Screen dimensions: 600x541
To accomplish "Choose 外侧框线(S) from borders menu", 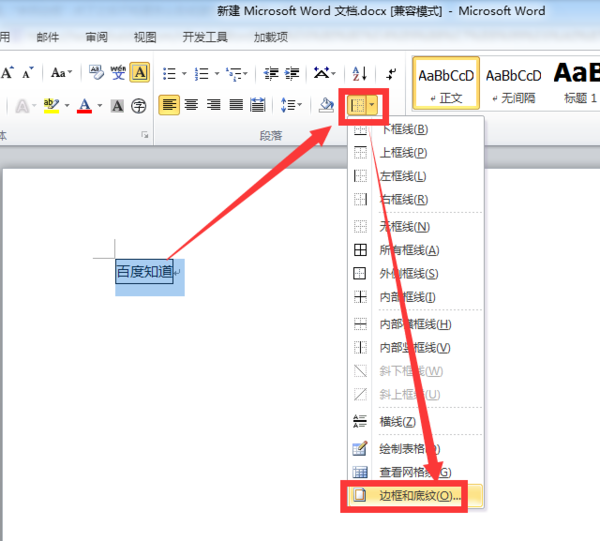I will click(x=416, y=274).
